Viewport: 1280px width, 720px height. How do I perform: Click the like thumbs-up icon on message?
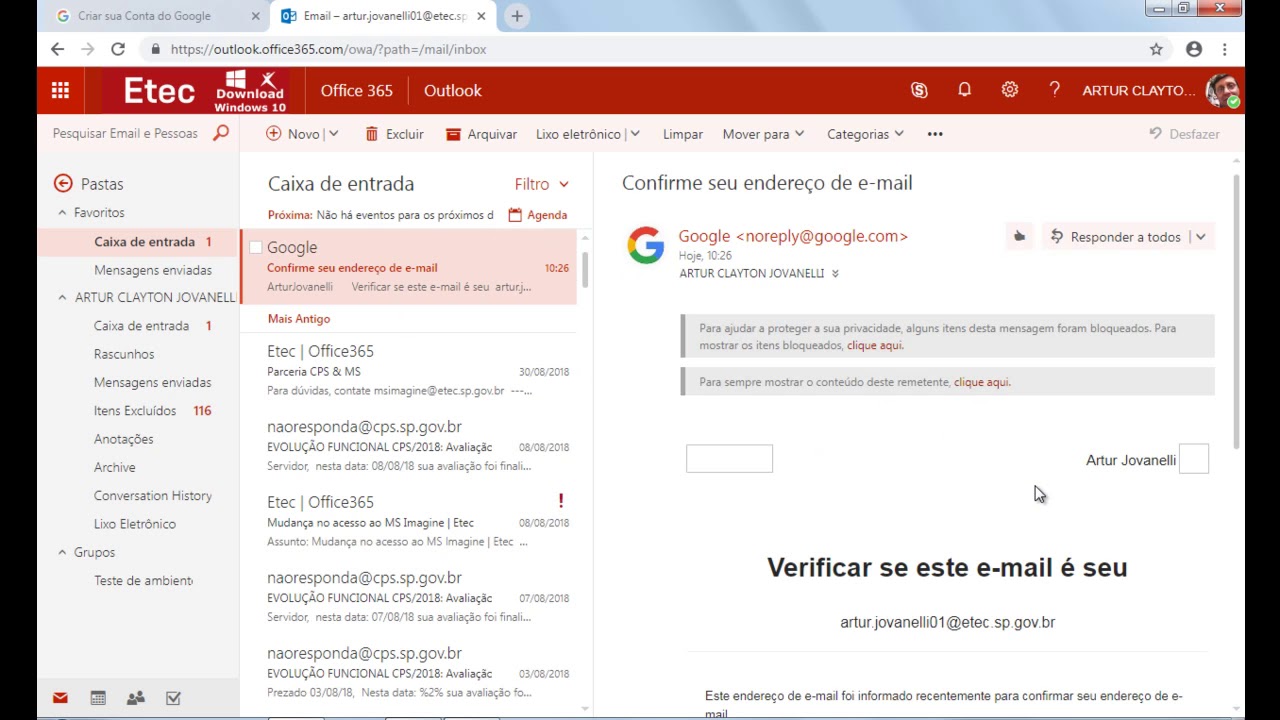[1019, 237]
